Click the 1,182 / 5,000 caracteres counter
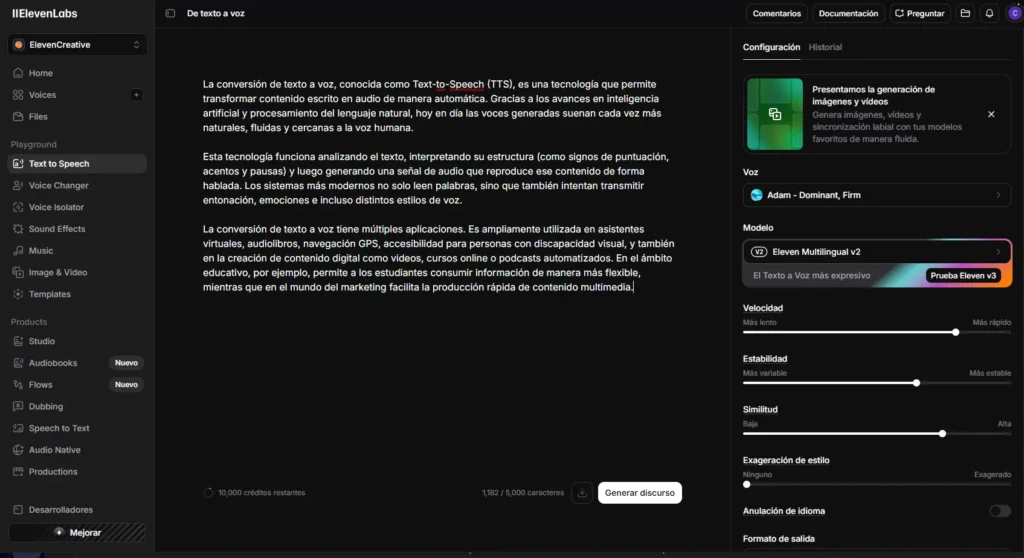 click(x=522, y=493)
